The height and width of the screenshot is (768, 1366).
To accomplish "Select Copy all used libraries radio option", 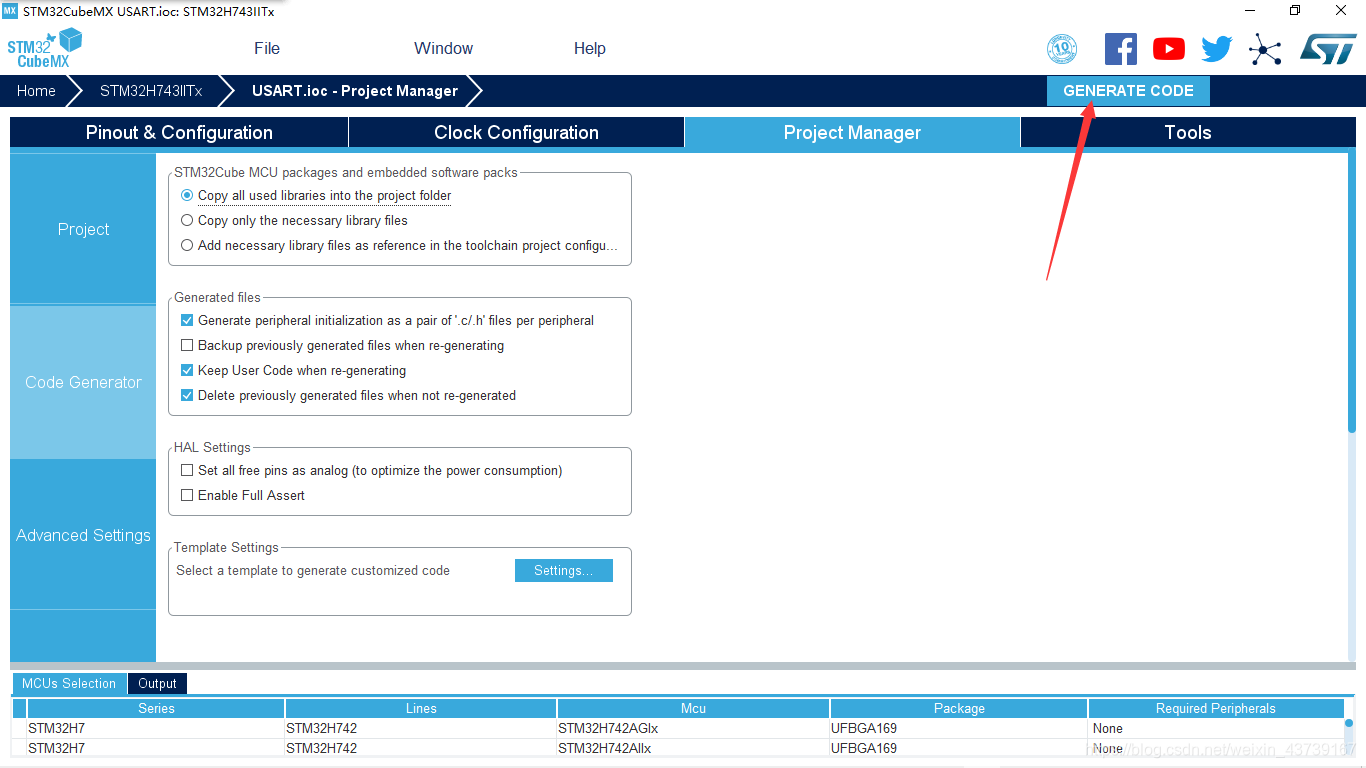I will click(187, 195).
